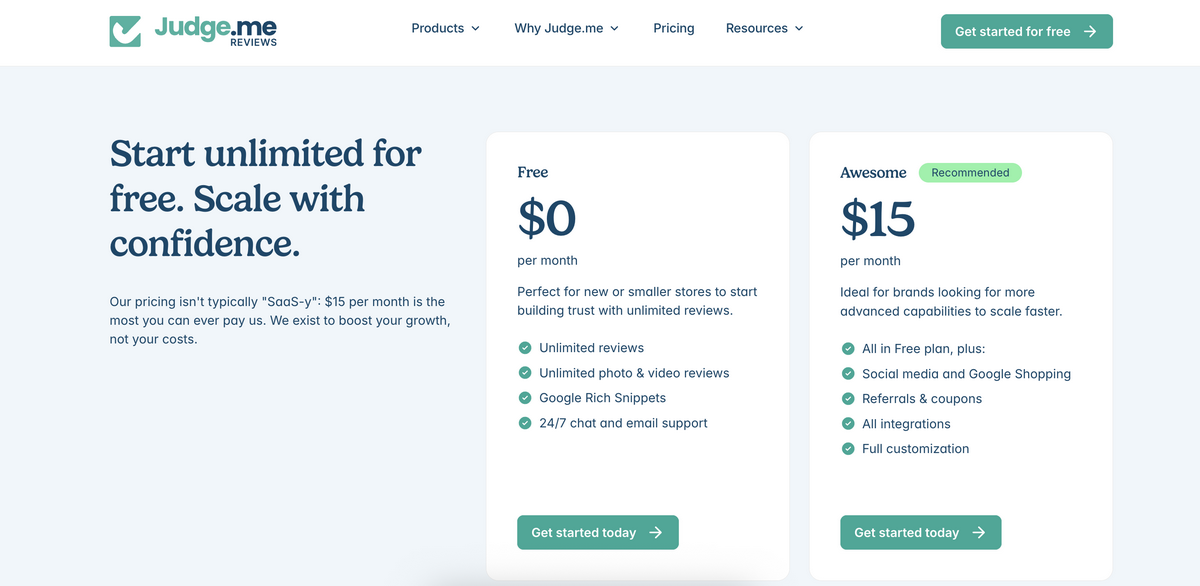Click the Judge.me logo checkmark icon

click(126, 31)
